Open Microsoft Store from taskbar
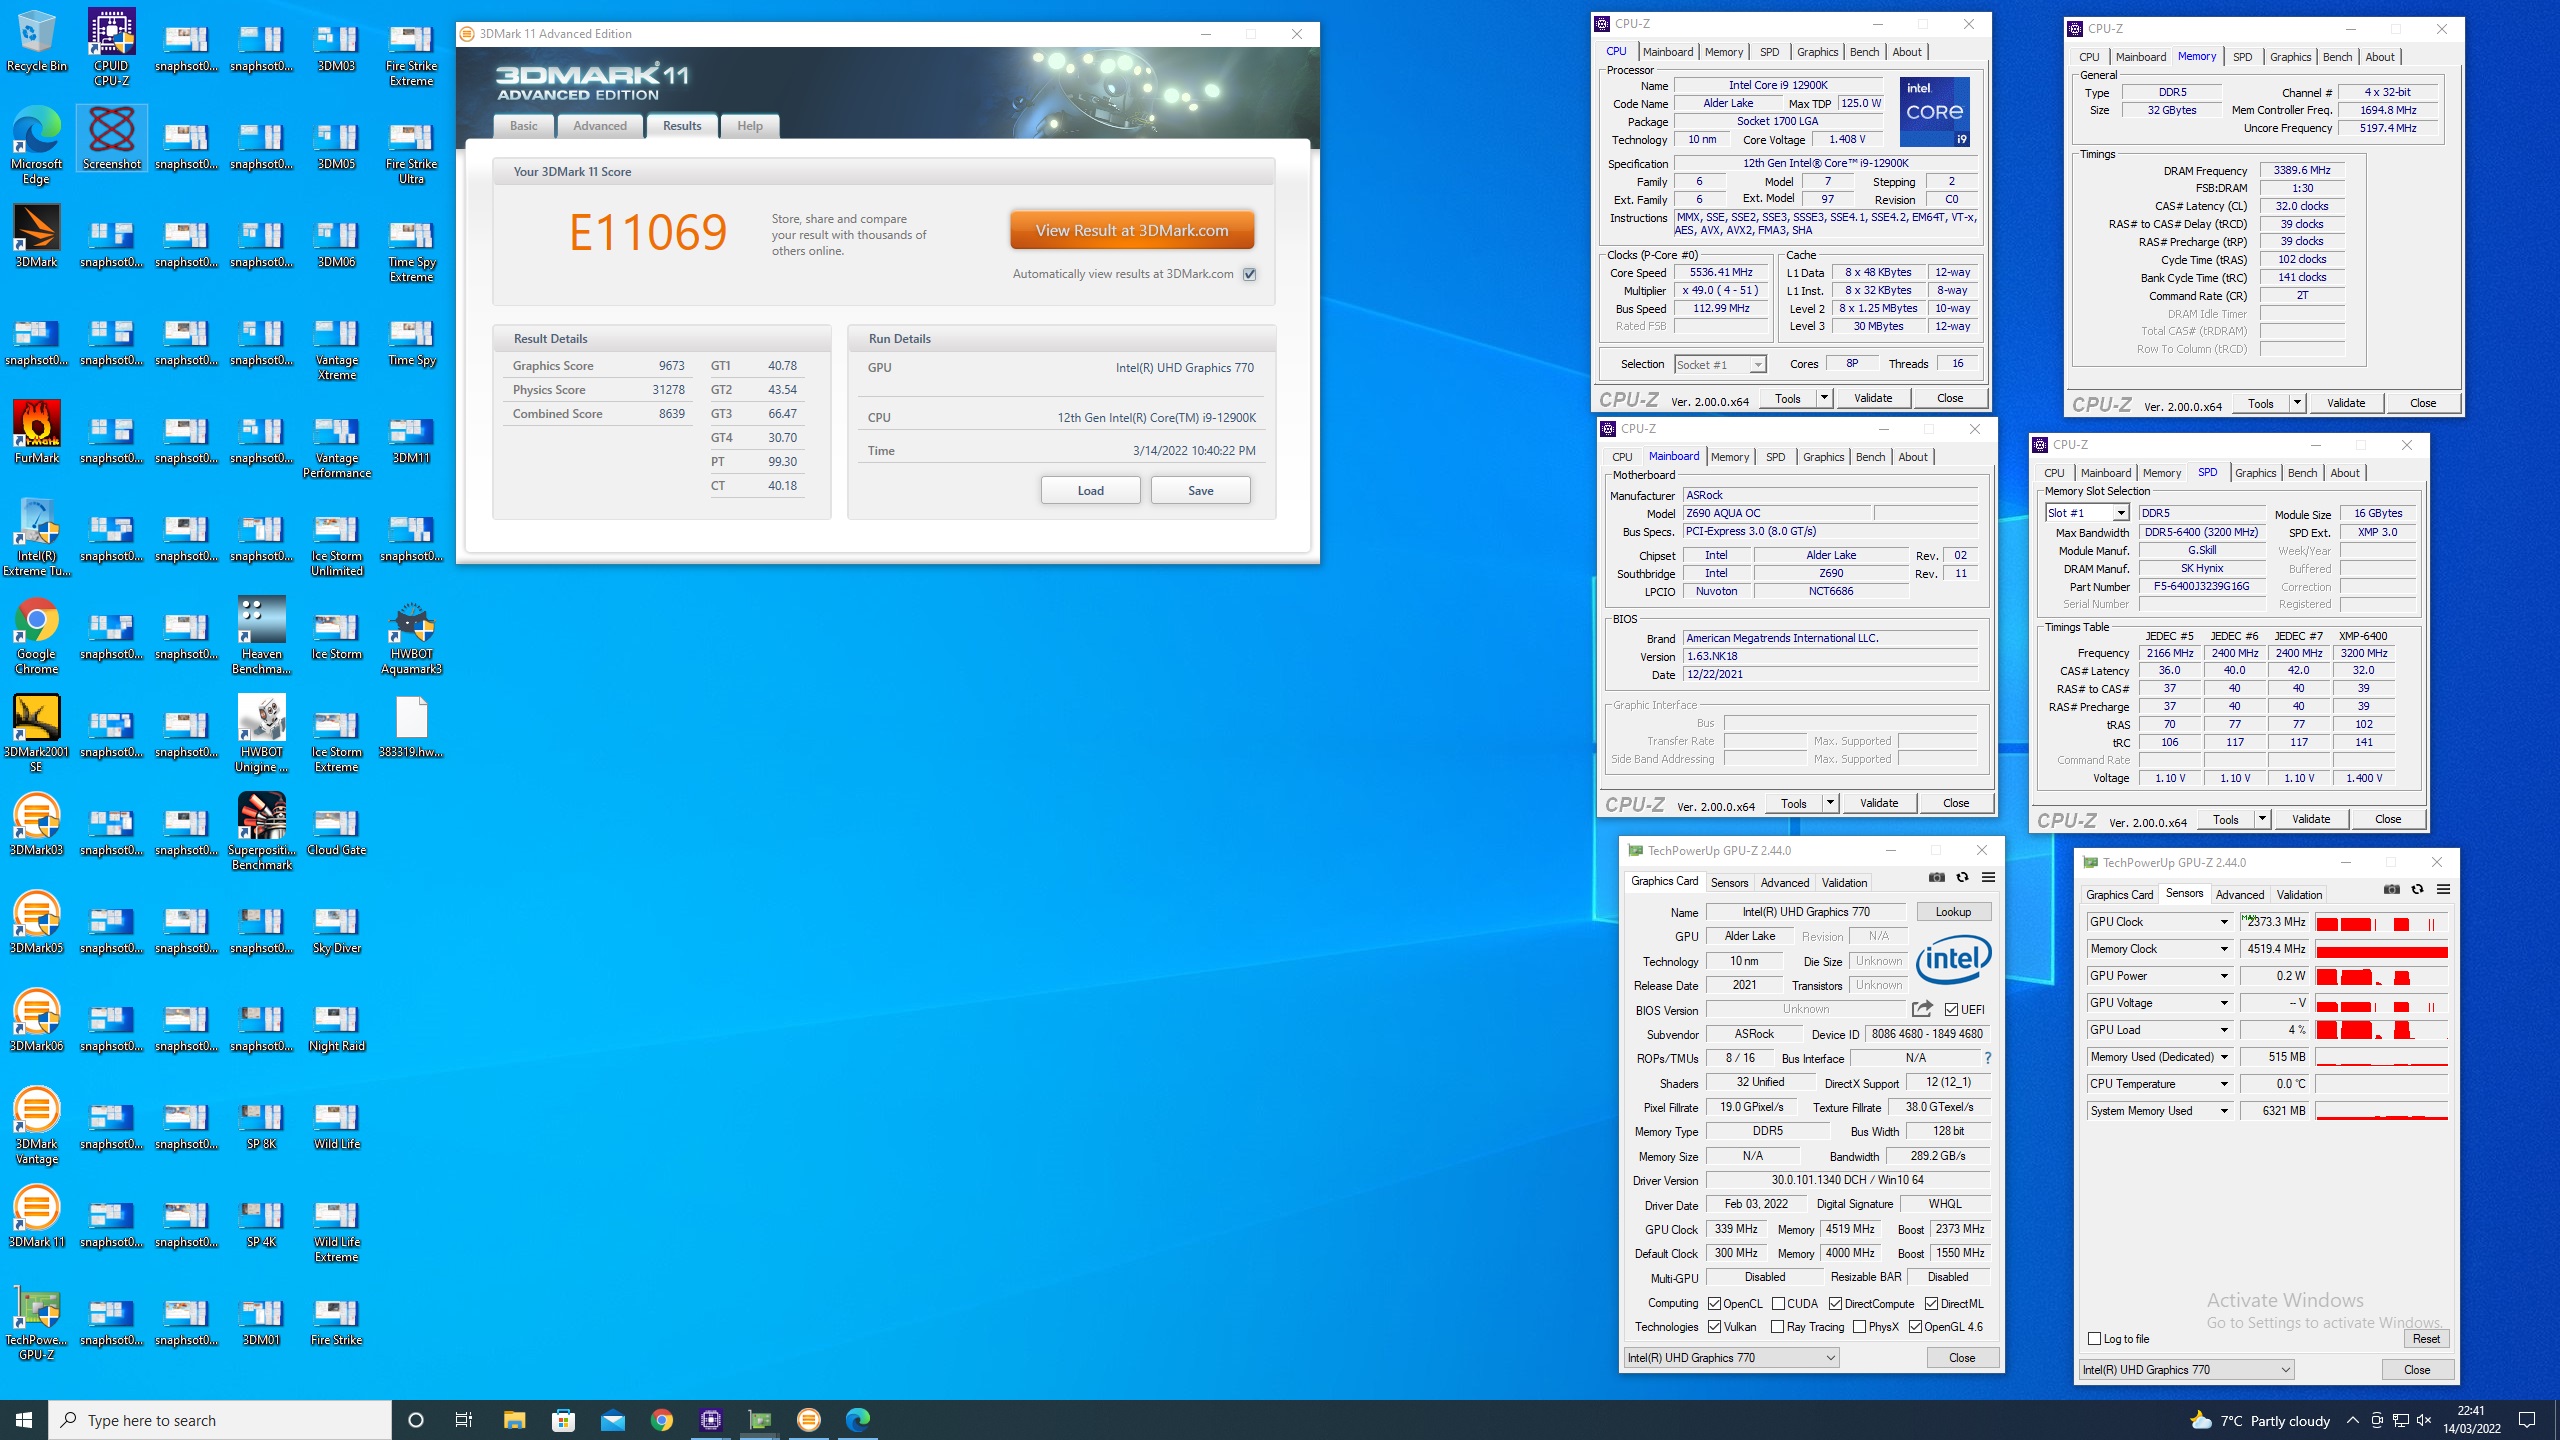The width and height of the screenshot is (2560, 1440). [x=563, y=1420]
